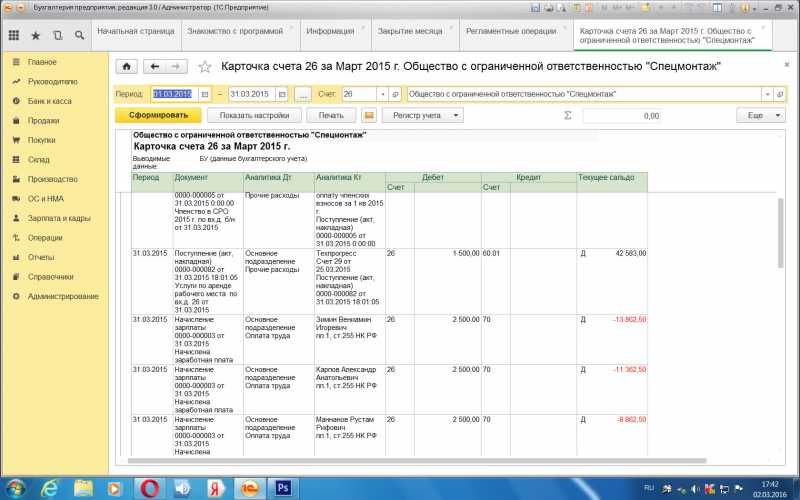Expand the Счет 26 dropdown arrow

pos(383,94)
